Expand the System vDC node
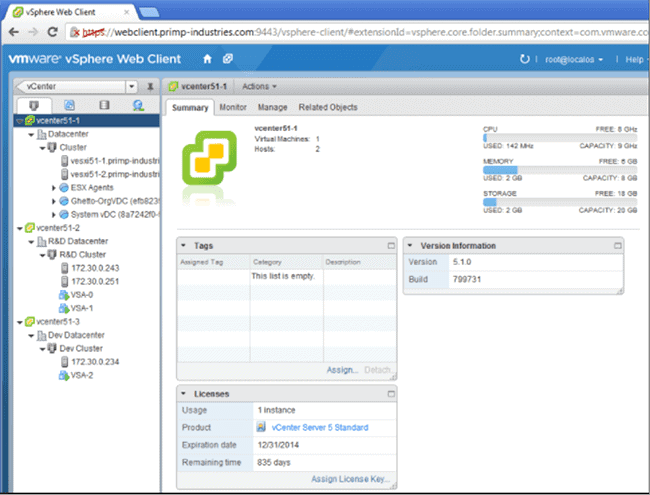The image size is (650, 495). point(53,215)
